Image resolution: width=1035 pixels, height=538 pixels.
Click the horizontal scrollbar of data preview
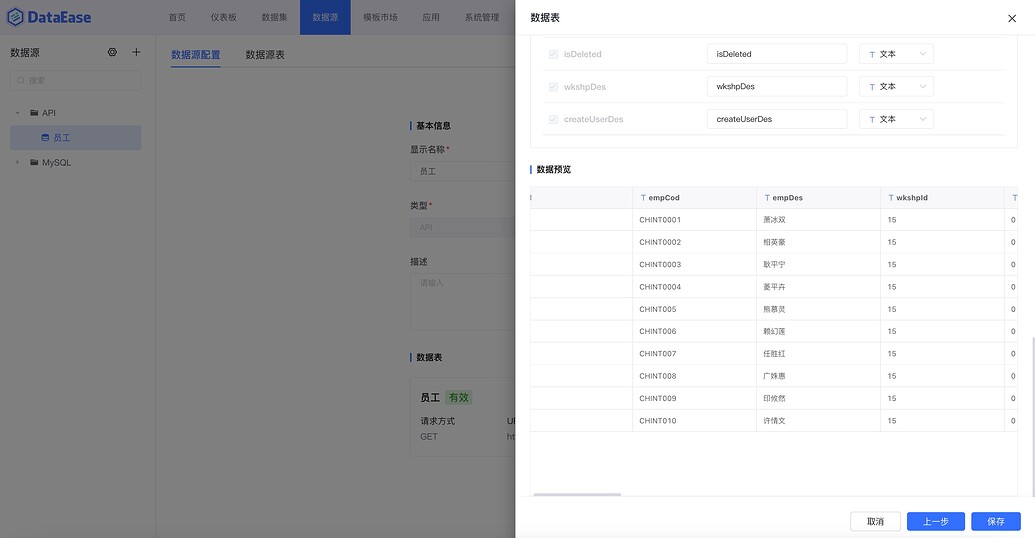[577, 494]
